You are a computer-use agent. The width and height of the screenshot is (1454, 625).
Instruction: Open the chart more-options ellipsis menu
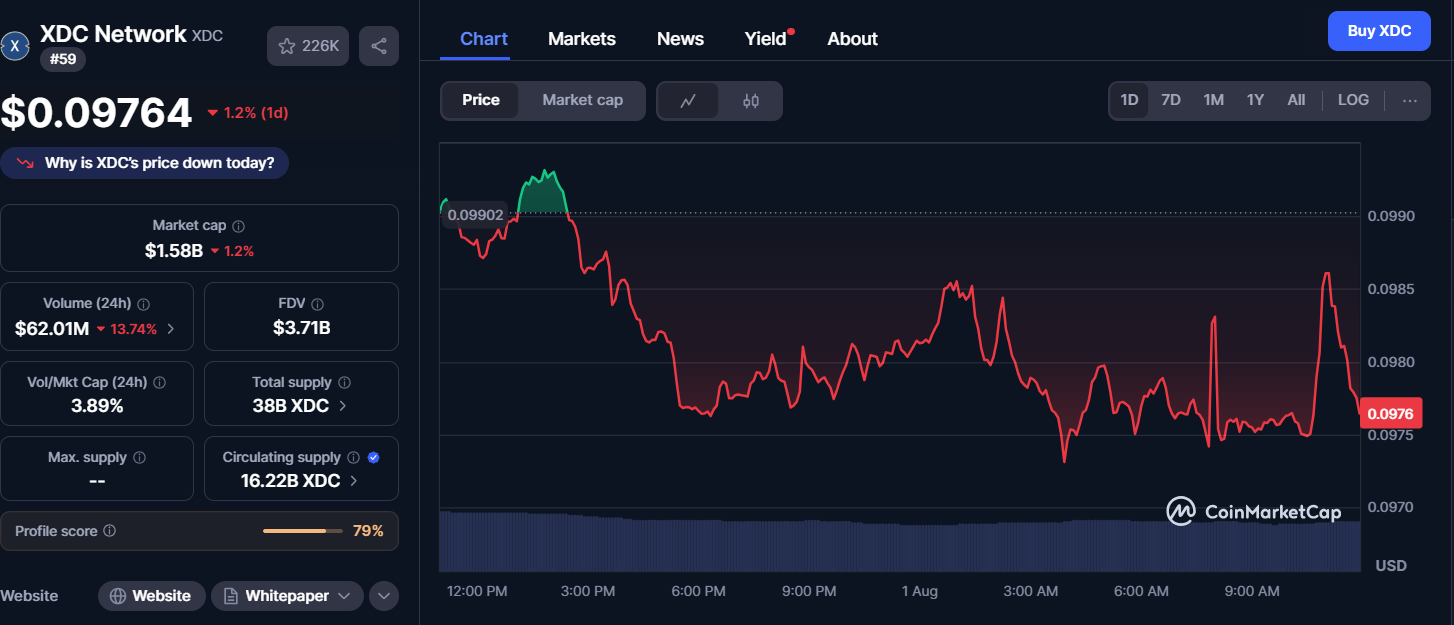click(x=1410, y=100)
